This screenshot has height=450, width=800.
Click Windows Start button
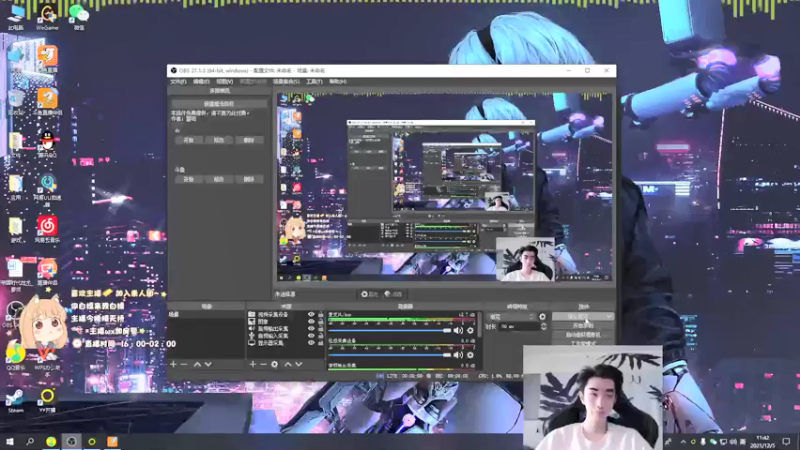(9, 441)
